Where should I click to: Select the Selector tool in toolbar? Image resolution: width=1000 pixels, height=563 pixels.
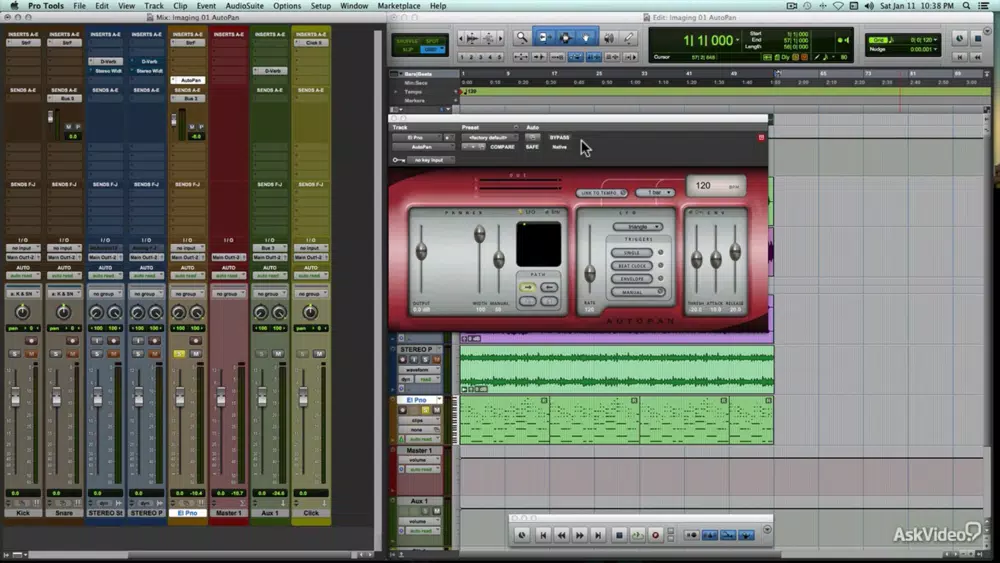point(565,38)
